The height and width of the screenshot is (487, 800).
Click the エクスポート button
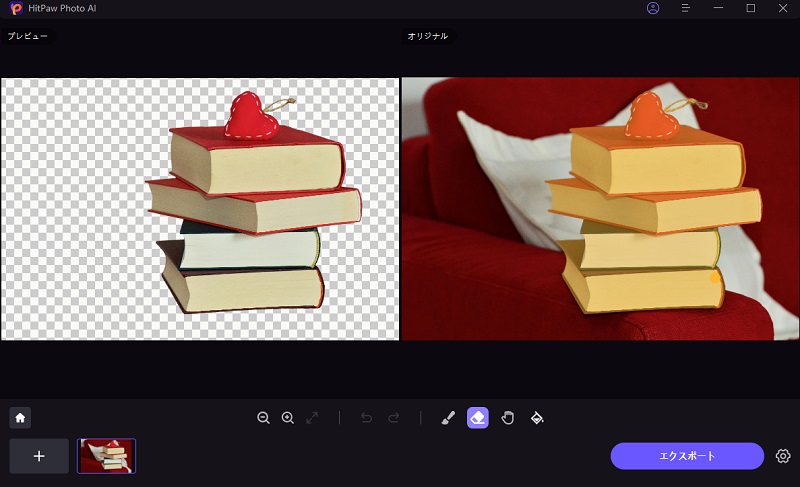(x=687, y=455)
